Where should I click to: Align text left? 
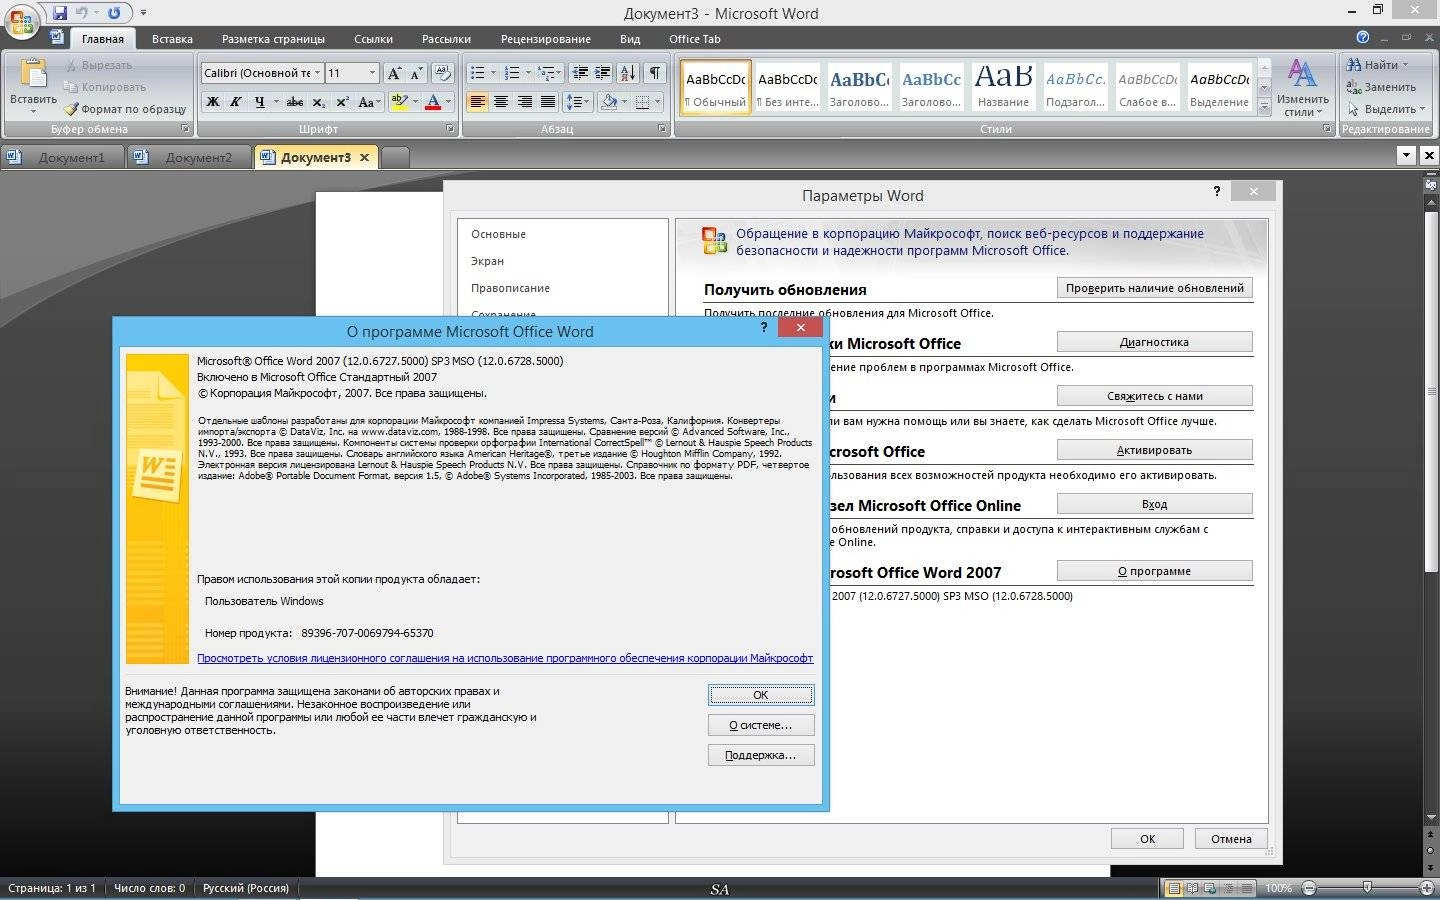pyautogui.click(x=478, y=102)
